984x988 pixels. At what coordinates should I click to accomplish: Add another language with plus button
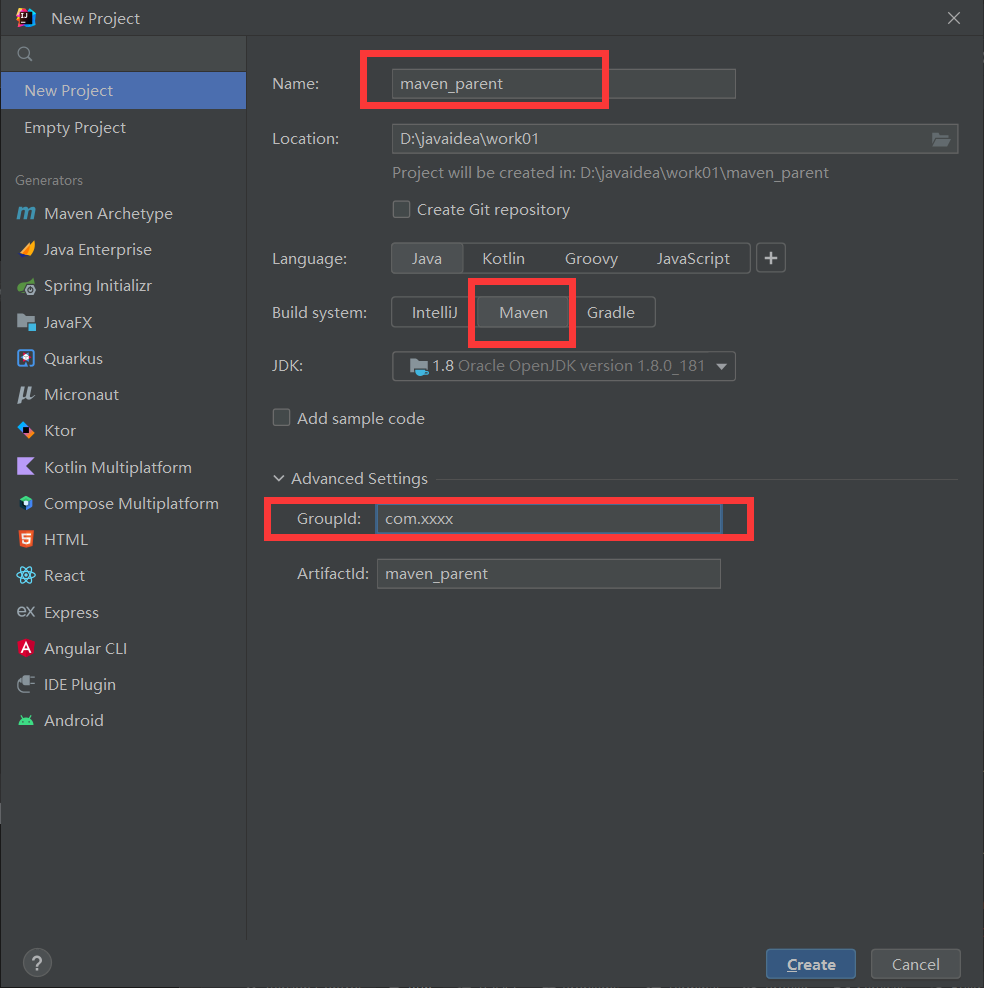(x=770, y=258)
